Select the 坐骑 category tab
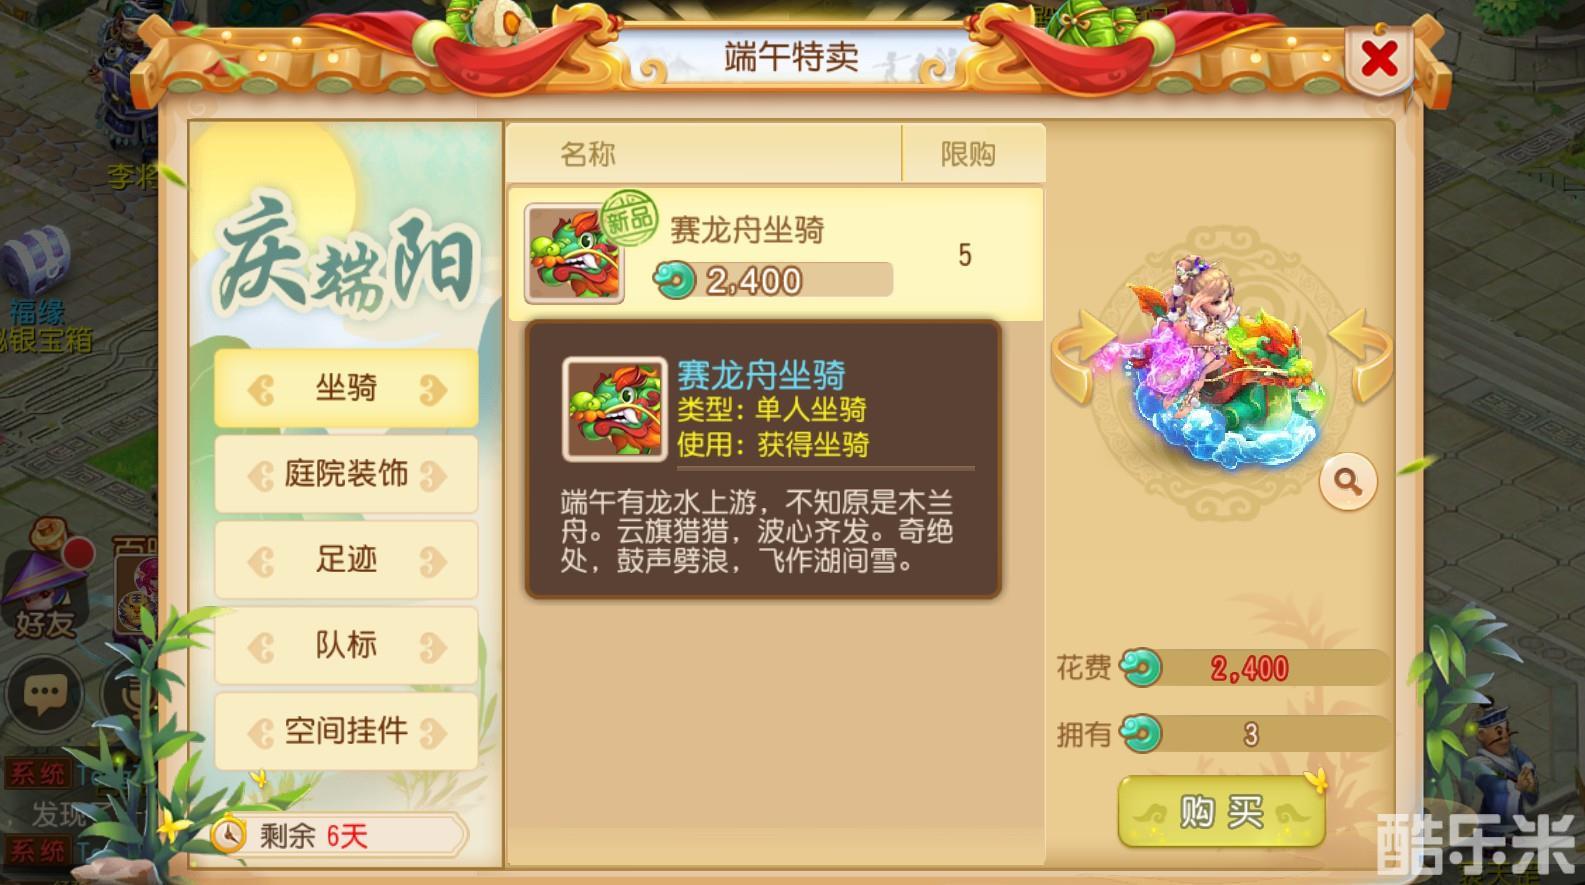This screenshot has width=1585, height=885. [346, 388]
